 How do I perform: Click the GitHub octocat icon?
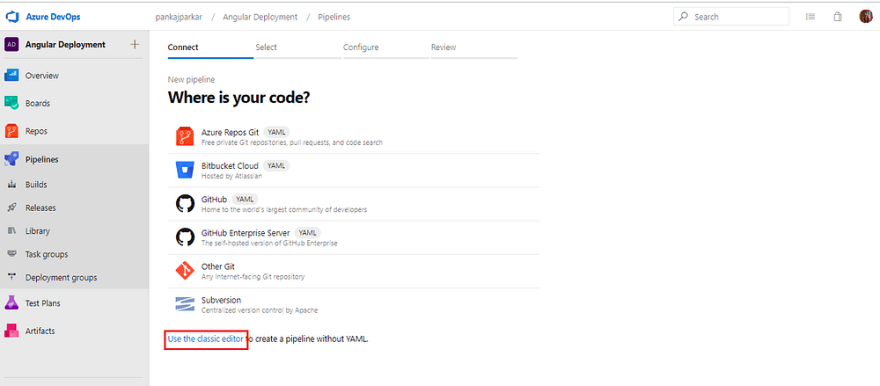(185, 204)
